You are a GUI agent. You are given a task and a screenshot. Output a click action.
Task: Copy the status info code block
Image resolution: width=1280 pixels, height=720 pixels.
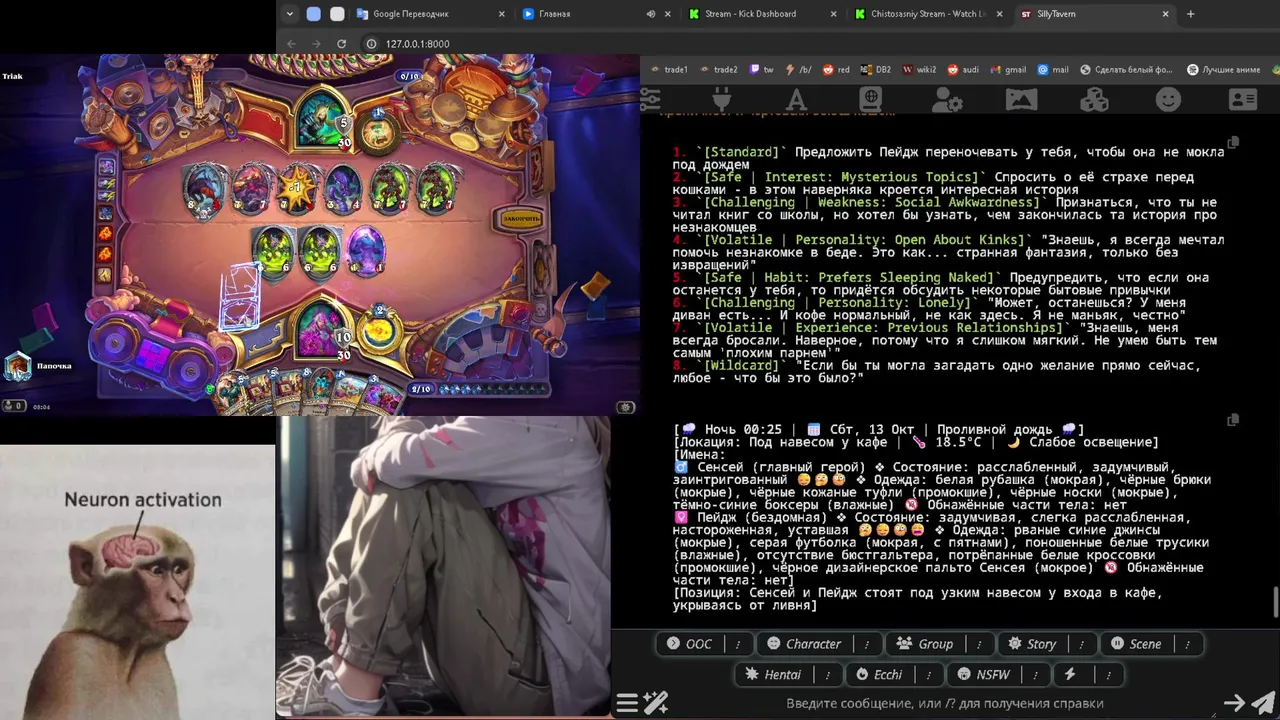coord(1233,420)
